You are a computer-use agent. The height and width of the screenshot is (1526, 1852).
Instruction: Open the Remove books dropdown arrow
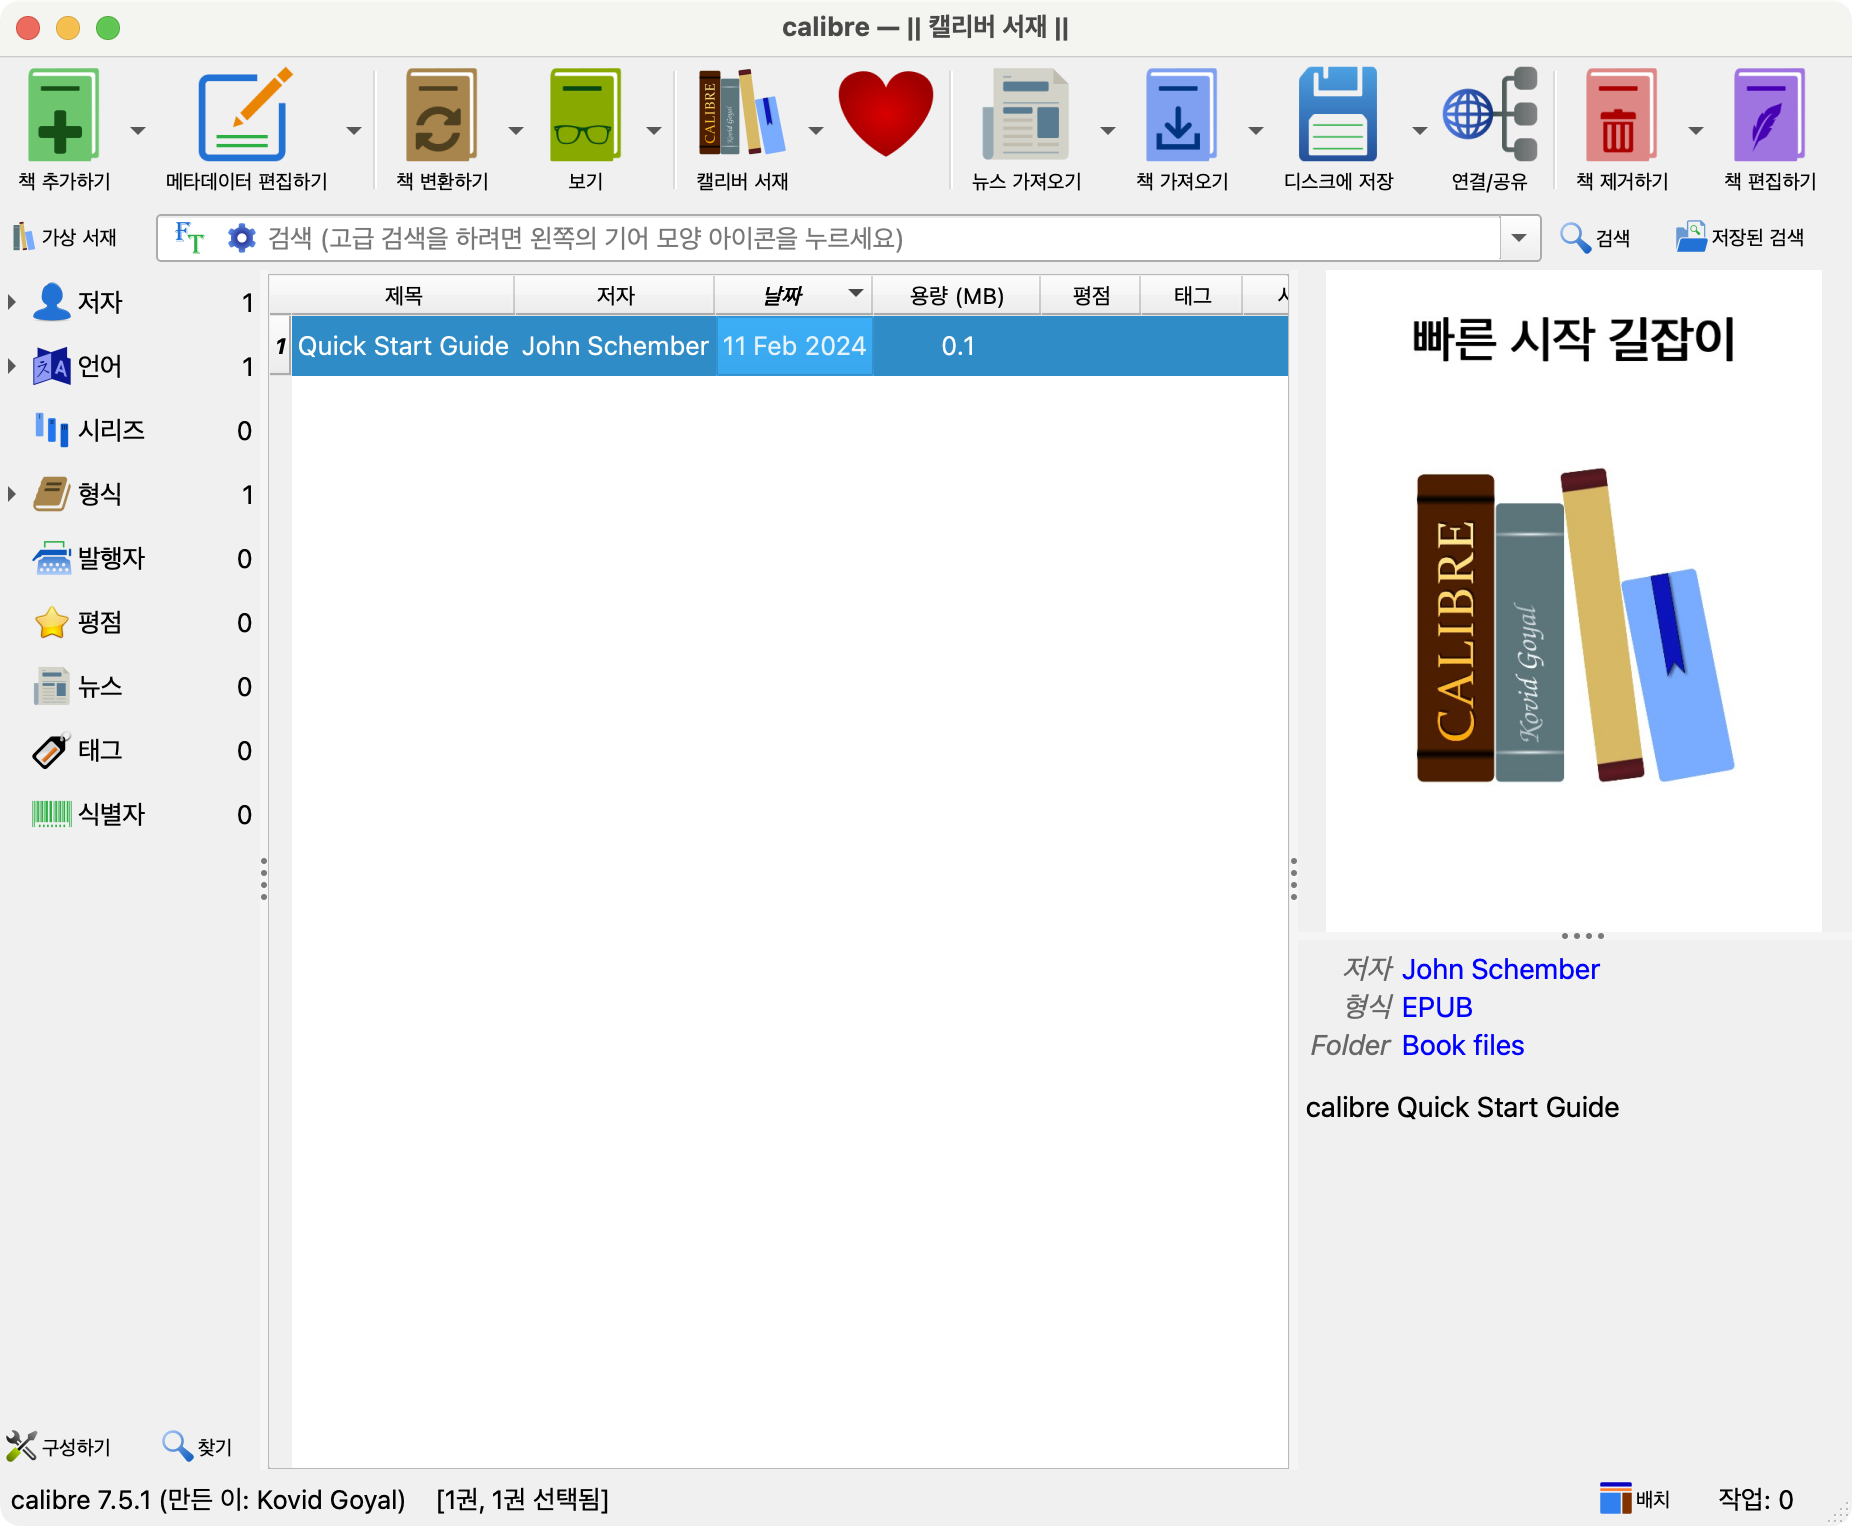[x=1696, y=131]
